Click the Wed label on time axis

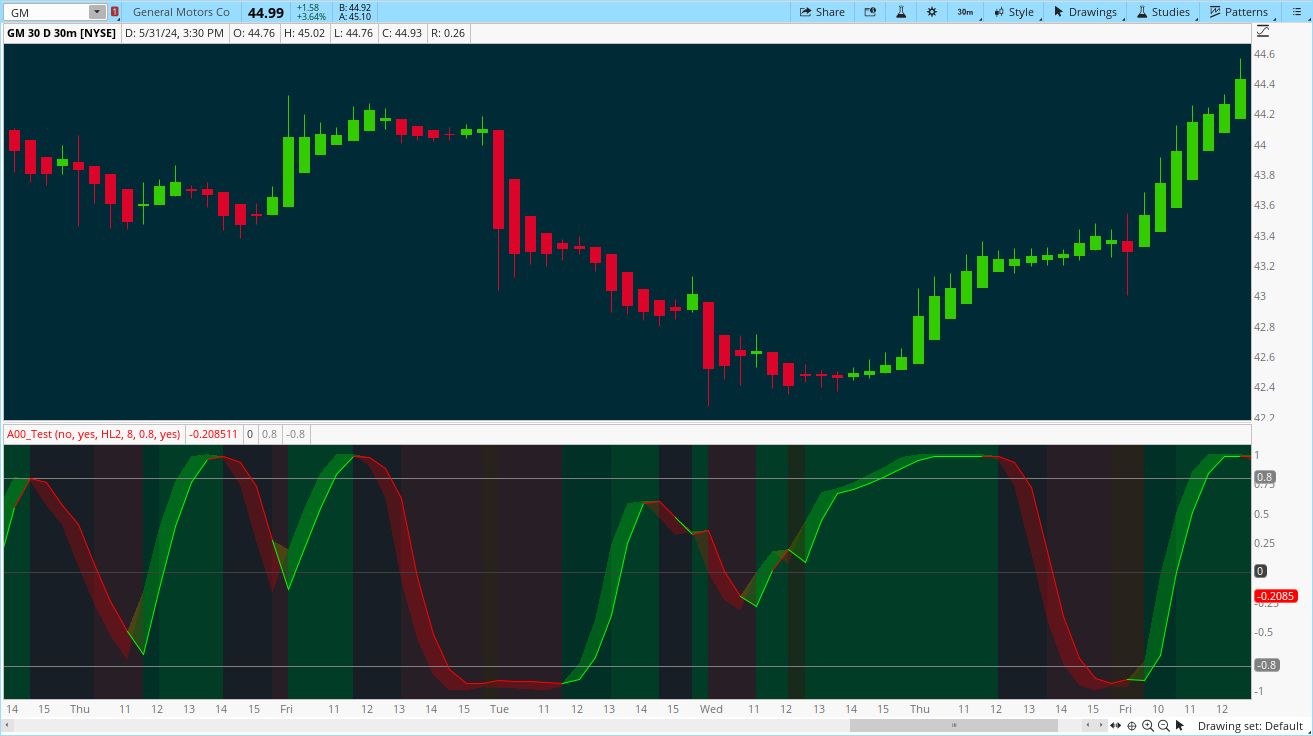pos(711,709)
